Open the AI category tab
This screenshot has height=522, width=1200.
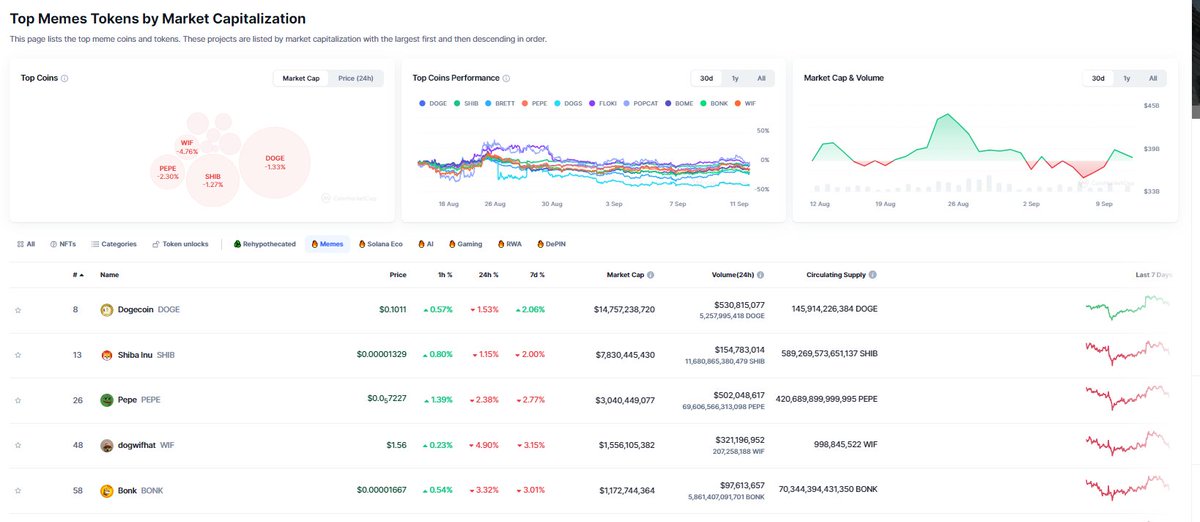(x=427, y=244)
